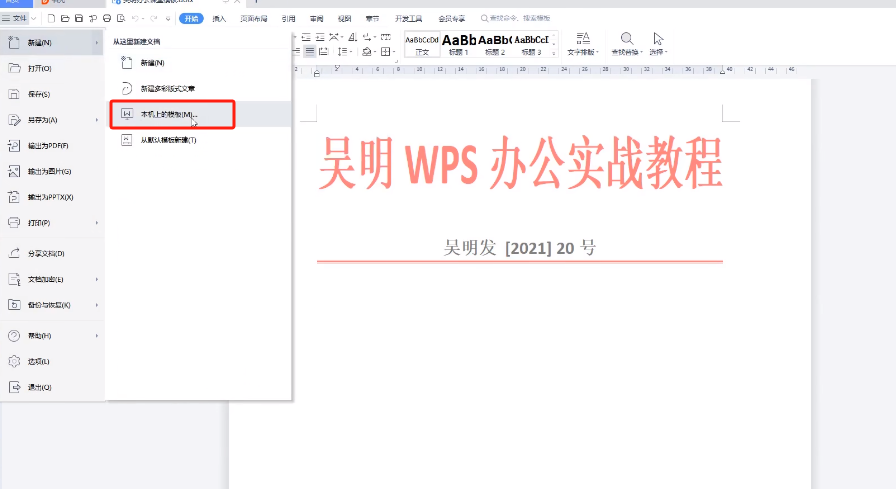Select 打开(O) in the file menu
This screenshot has height=489, width=896.
pyautogui.click(x=51, y=68)
